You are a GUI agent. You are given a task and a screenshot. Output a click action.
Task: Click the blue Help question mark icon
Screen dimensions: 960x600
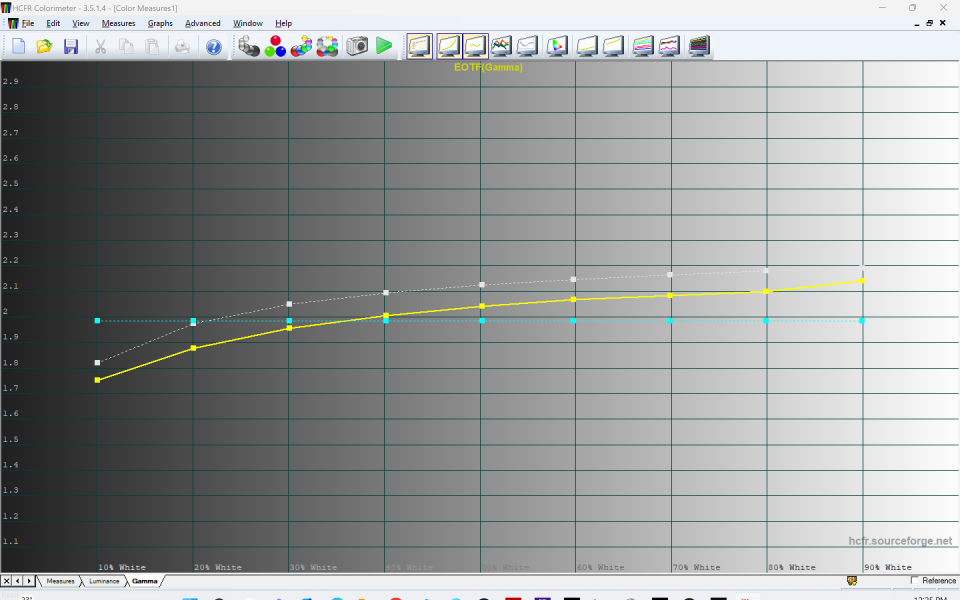pyautogui.click(x=213, y=46)
